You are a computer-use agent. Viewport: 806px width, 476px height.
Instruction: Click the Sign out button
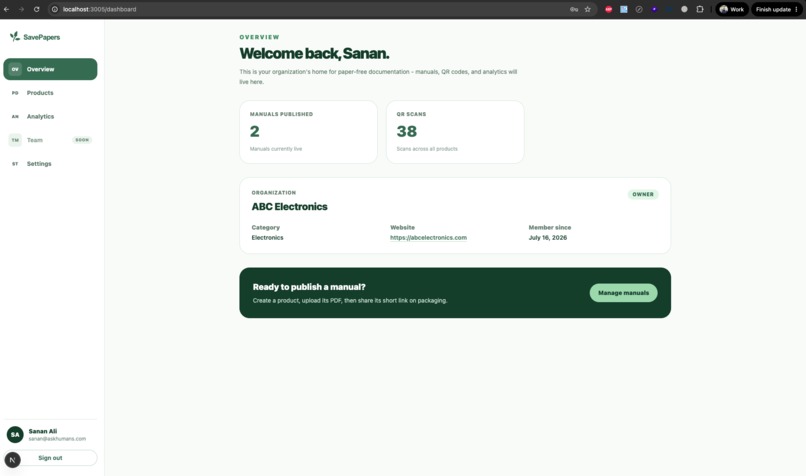50,458
